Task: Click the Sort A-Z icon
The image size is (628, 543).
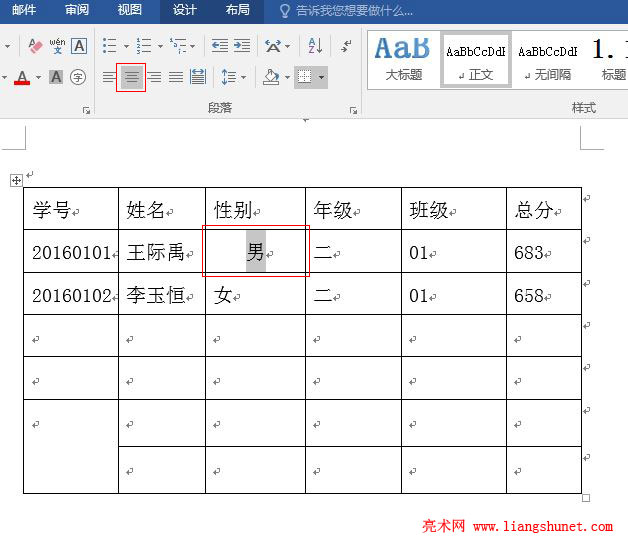Action: 314,46
